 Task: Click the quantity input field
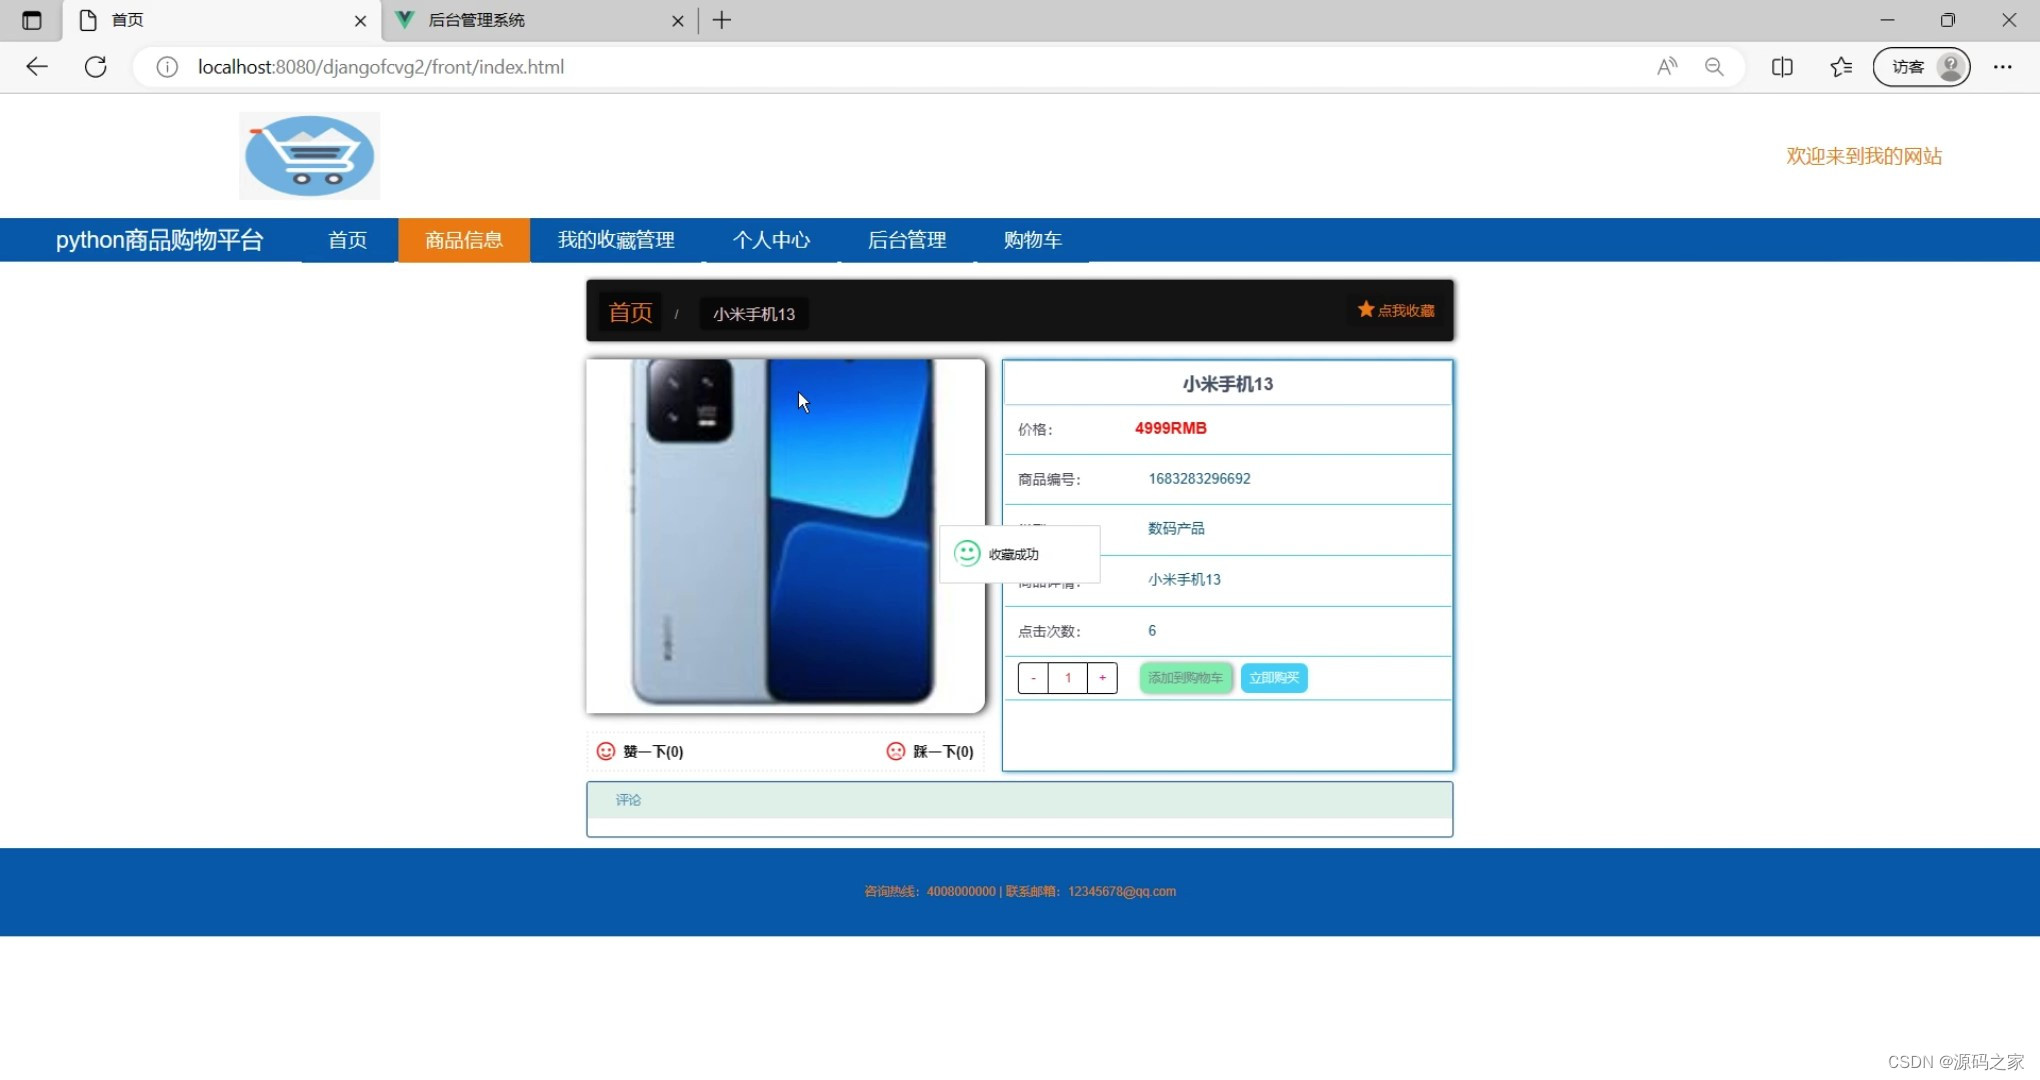coord(1068,678)
